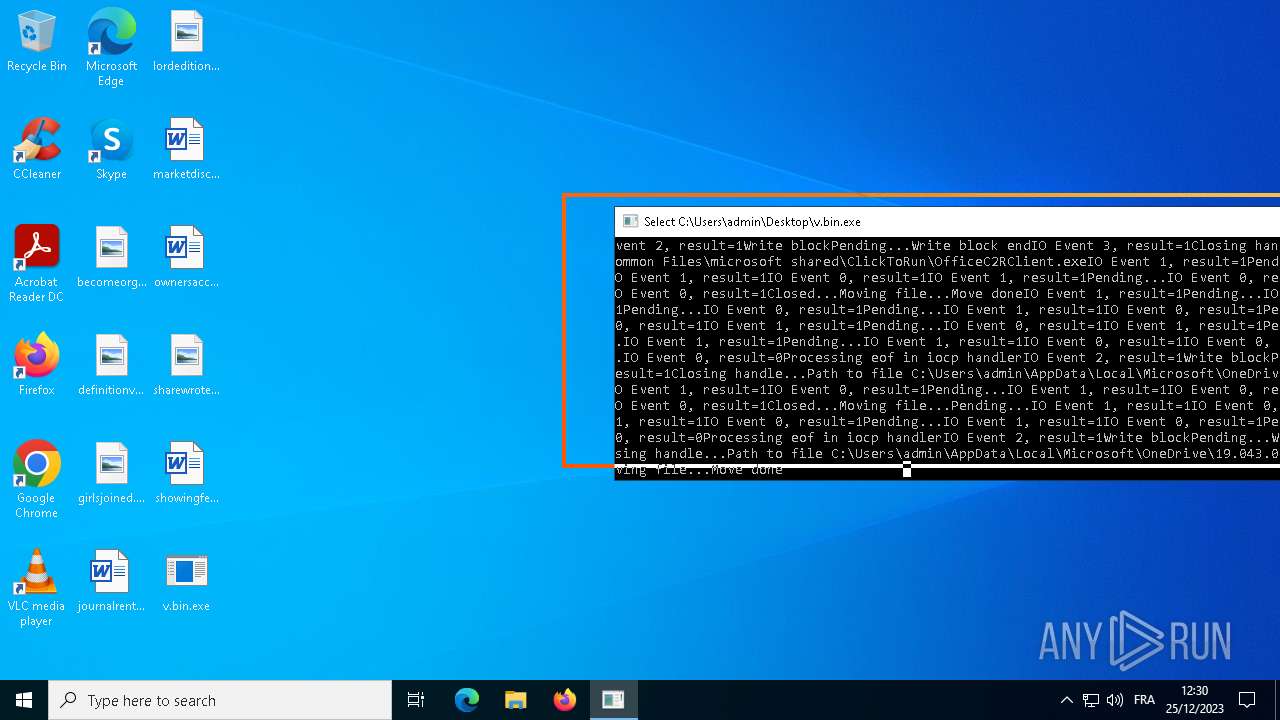Click the 'Moving file...Move done' console line
The image size is (1280, 720).
click(699, 470)
